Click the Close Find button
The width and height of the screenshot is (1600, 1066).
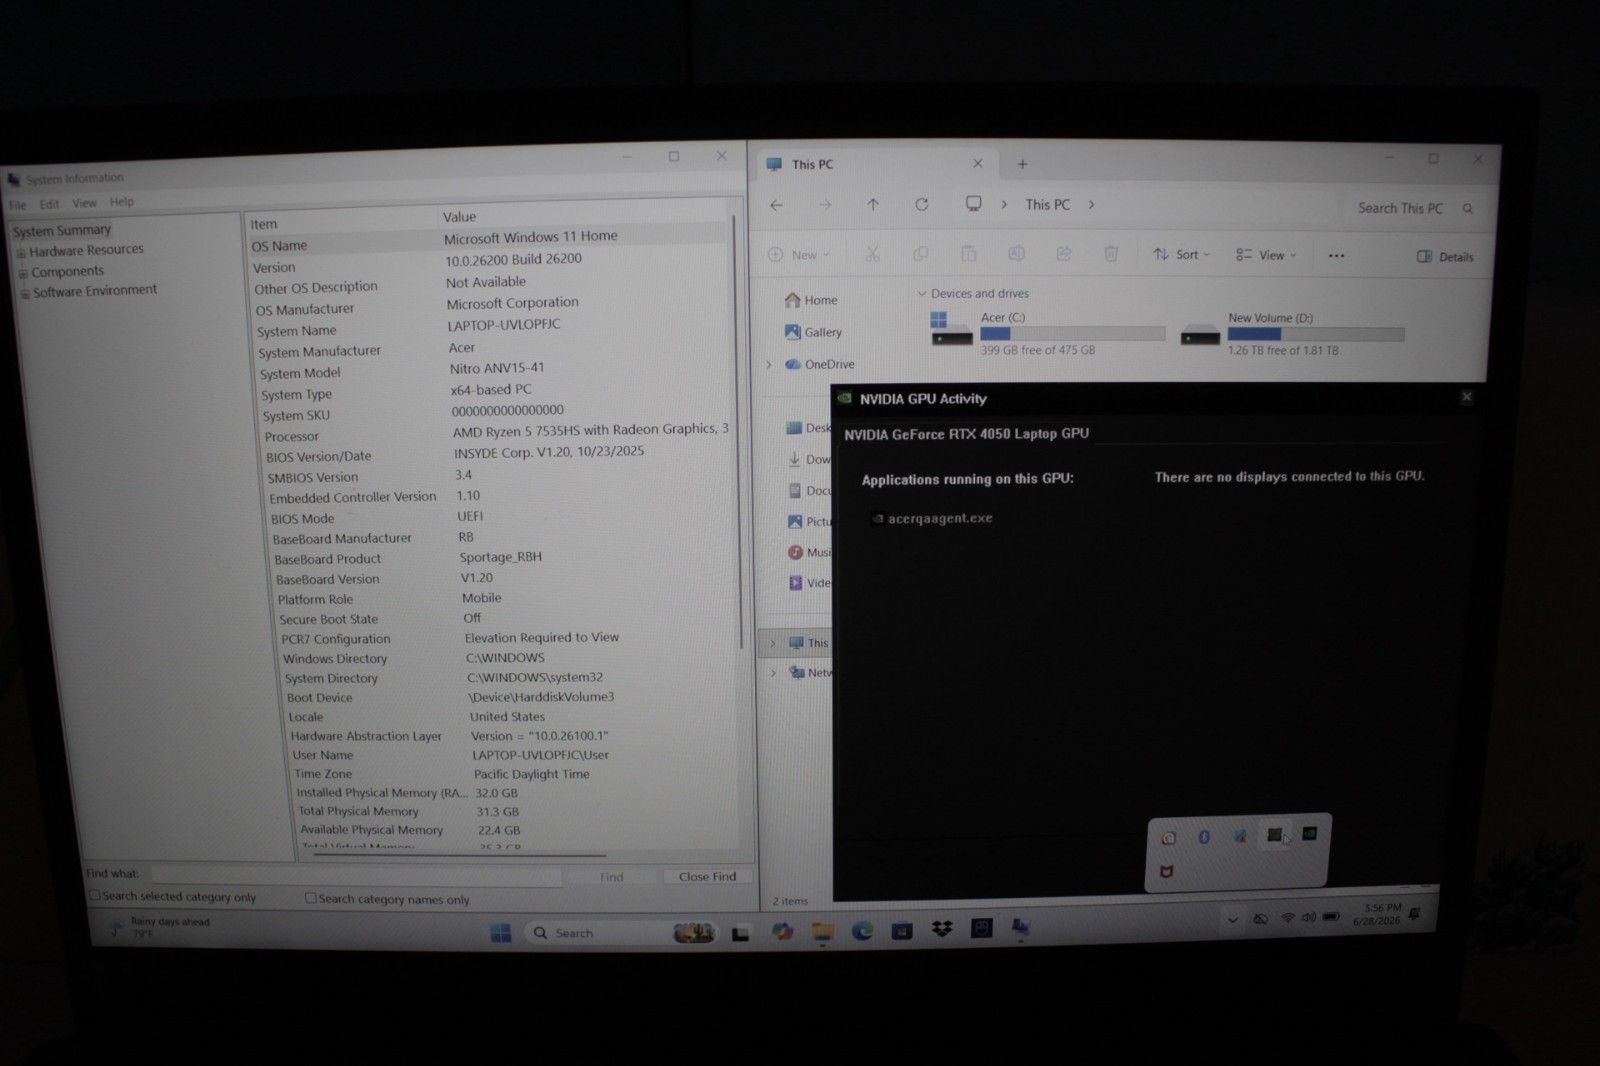pos(707,877)
